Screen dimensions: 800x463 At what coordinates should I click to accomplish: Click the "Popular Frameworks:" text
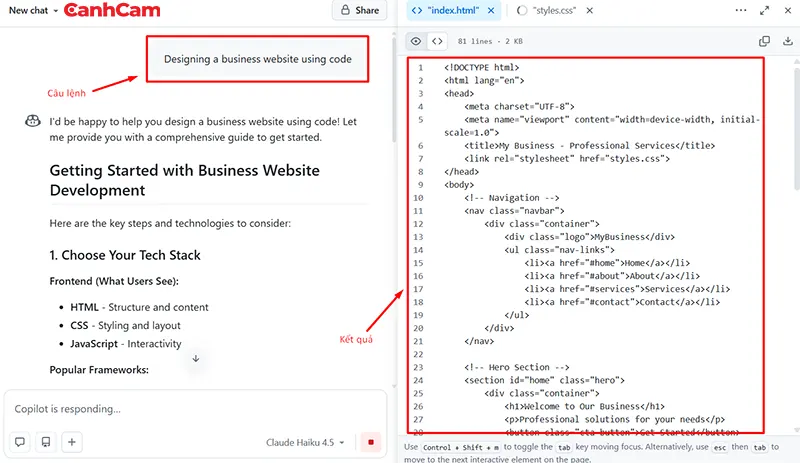pos(99,370)
